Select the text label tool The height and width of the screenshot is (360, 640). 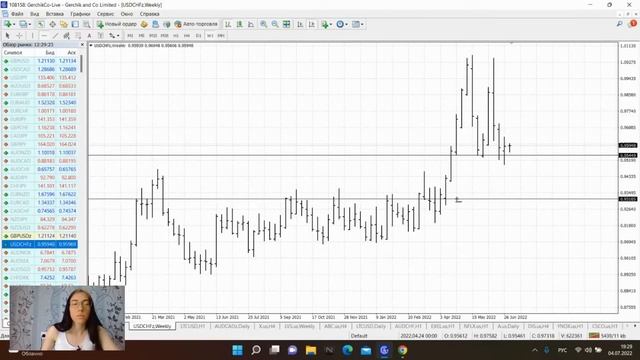101,36
